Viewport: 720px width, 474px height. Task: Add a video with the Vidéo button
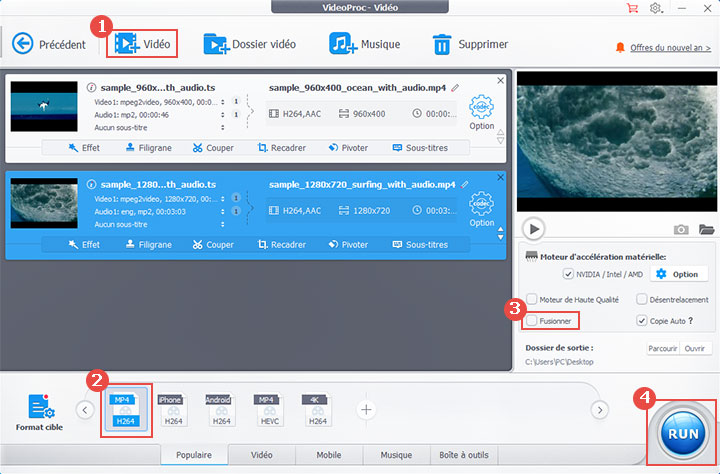point(142,44)
